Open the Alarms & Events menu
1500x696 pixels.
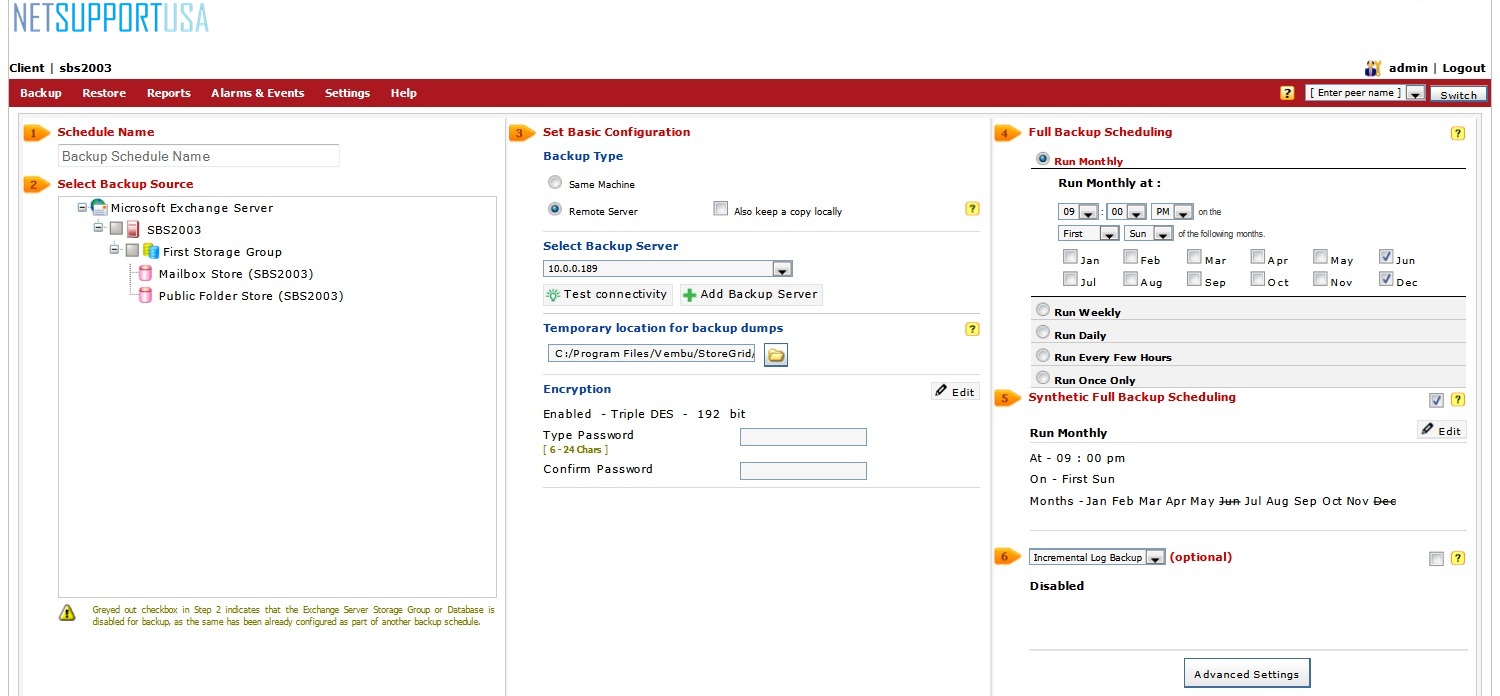coord(257,93)
